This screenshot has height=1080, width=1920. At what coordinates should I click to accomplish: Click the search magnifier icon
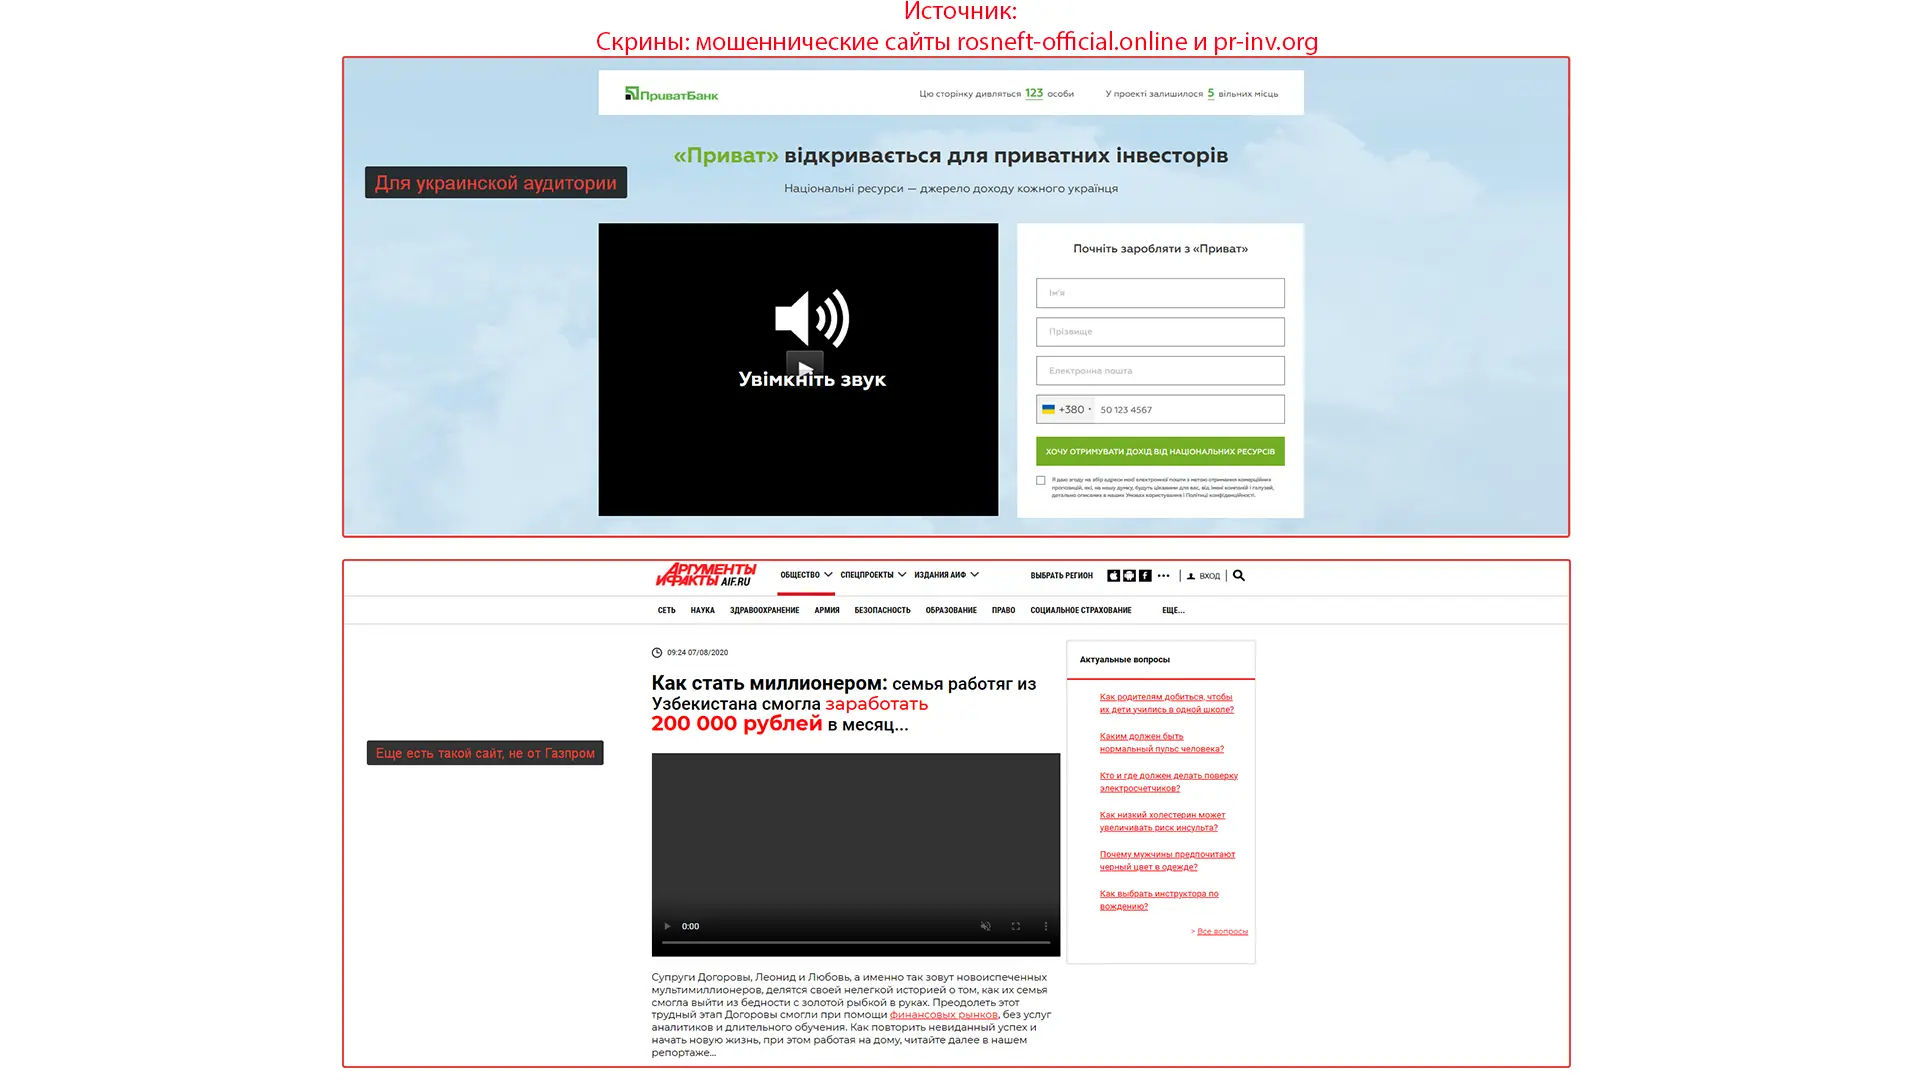point(1239,576)
